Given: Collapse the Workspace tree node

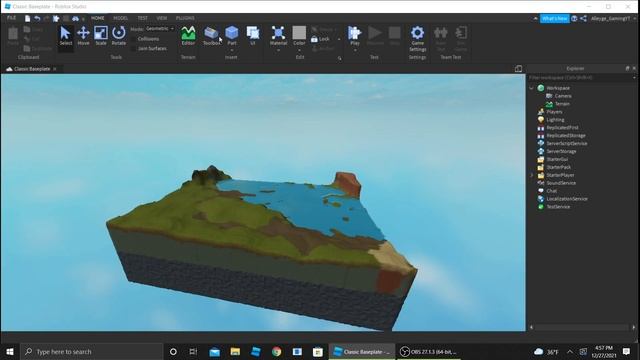Looking at the screenshot, I should [531, 88].
